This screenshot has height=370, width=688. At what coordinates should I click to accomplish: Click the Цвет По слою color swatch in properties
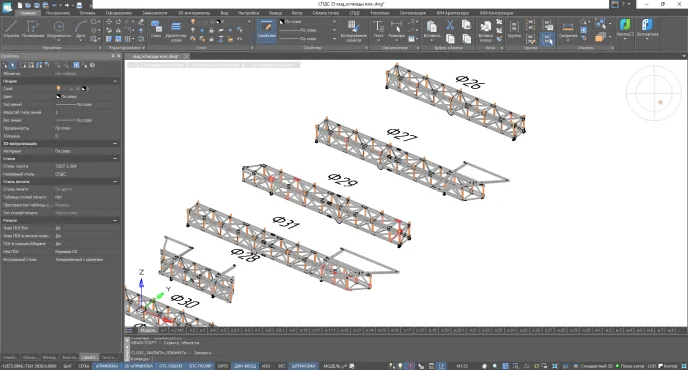point(58,97)
